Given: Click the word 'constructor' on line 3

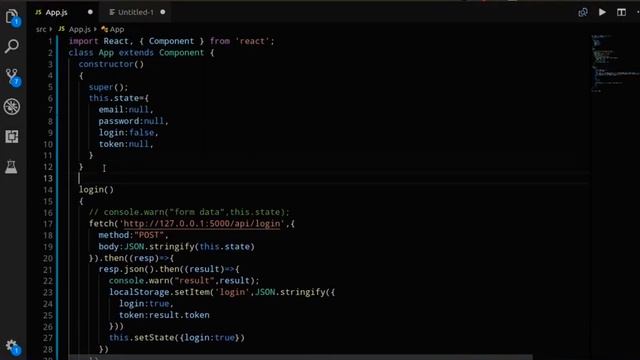Looking at the screenshot, I should pos(106,64).
